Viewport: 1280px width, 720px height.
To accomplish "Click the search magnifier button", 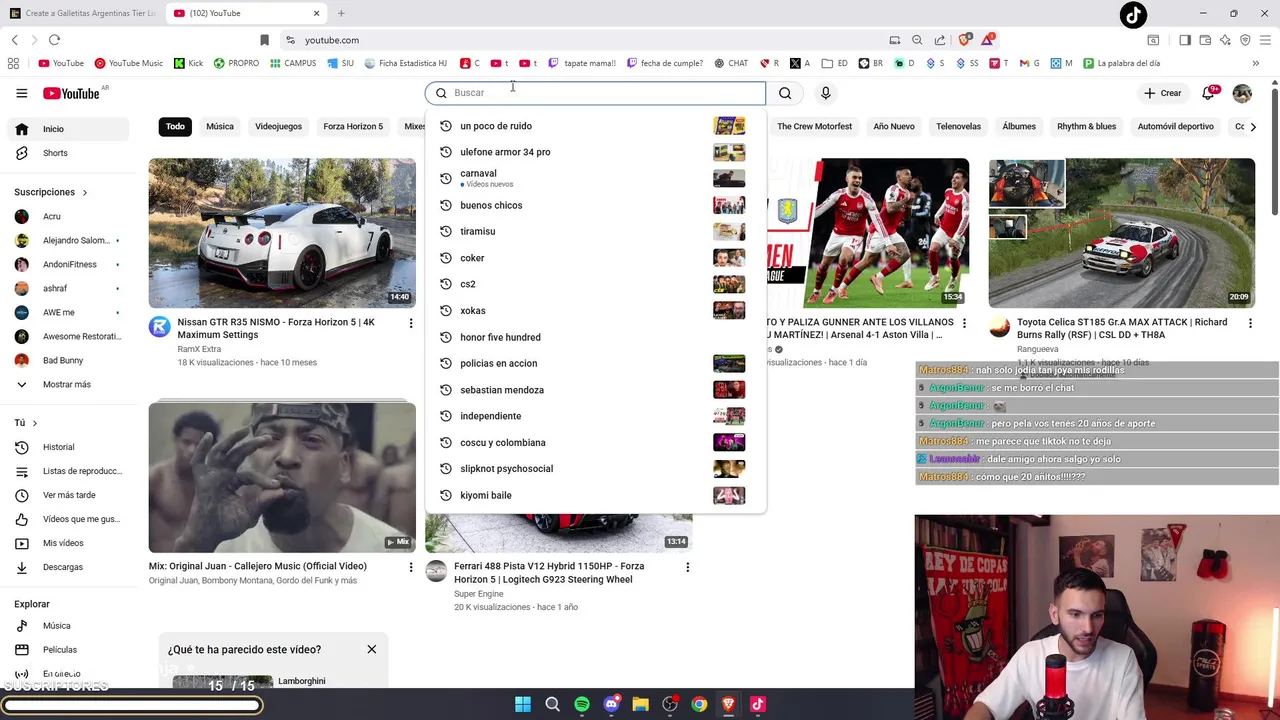I will tap(785, 93).
